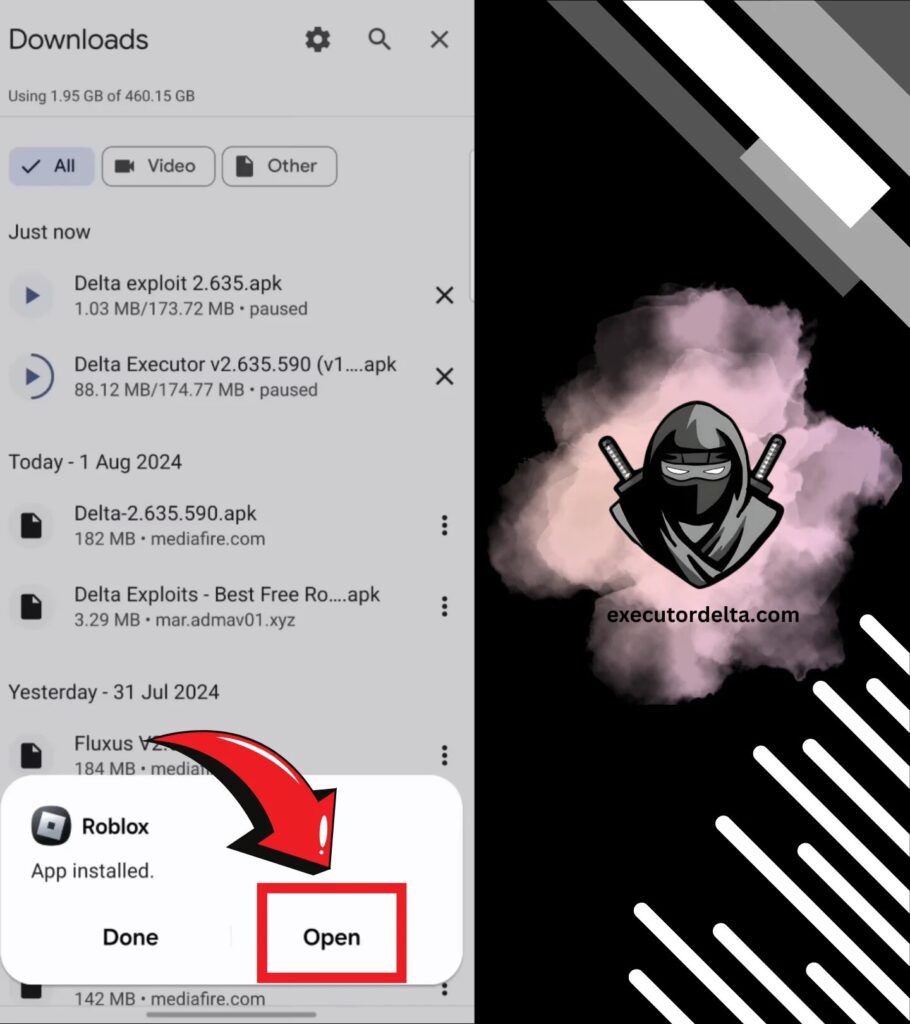Viewport: 910px width, 1024px height.
Task: Filter downloads by Video
Action: (158, 166)
